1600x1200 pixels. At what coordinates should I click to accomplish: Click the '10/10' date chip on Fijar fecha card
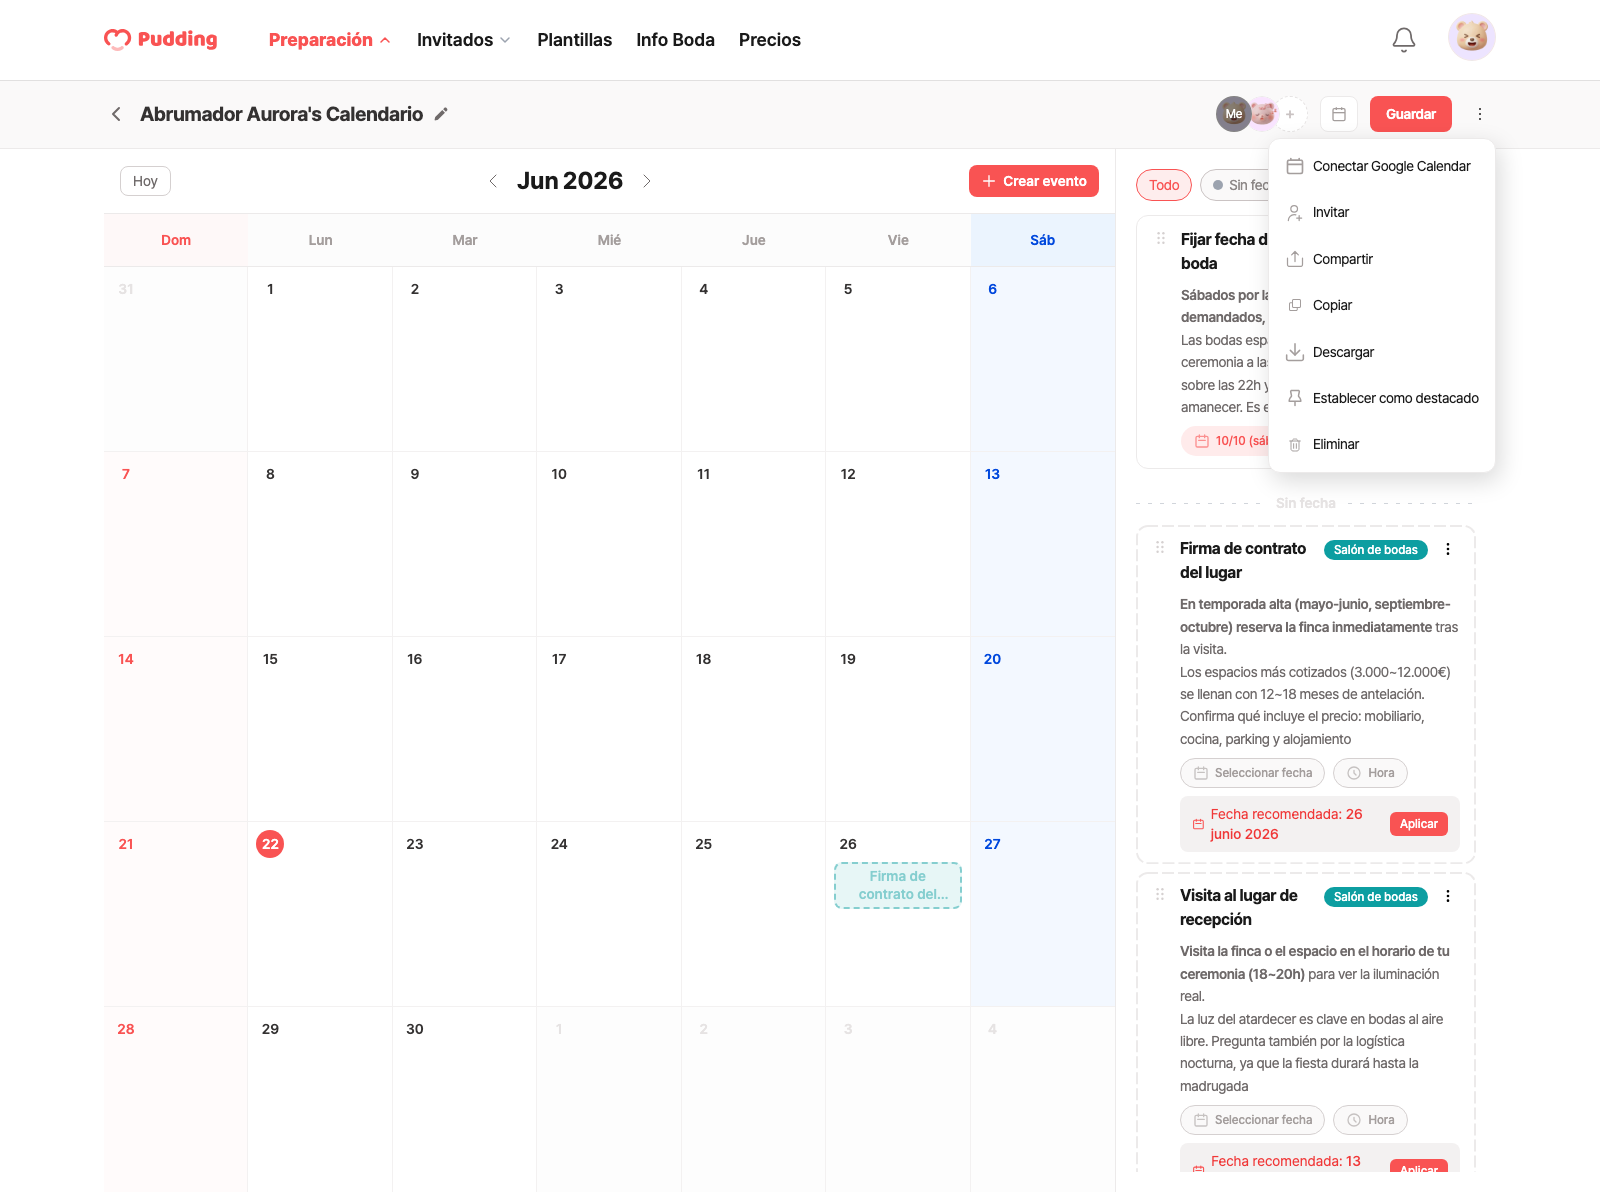tap(1225, 441)
